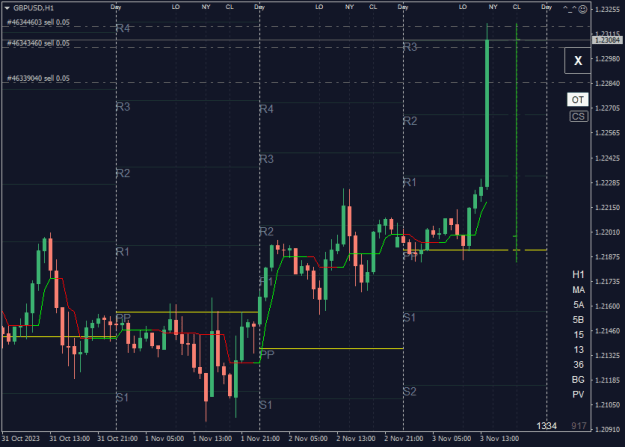Viewport: 625px width, 447px height.
Task: Click the large X close-orders button
Action: pos(578,61)
